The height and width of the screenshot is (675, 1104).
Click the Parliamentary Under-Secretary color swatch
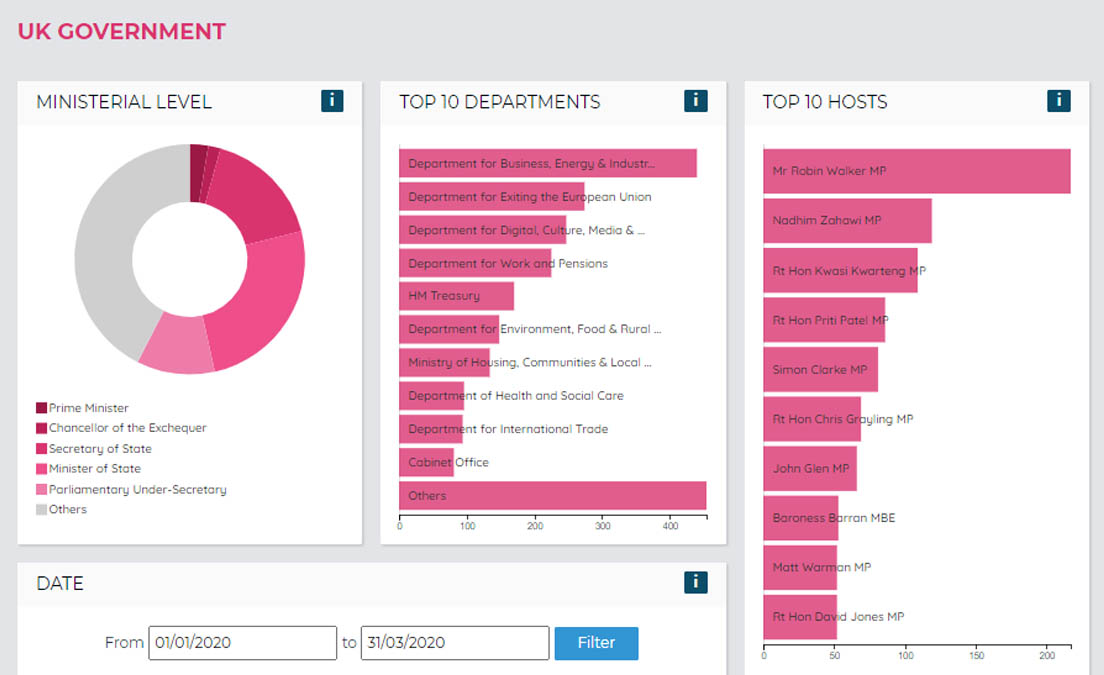click(x=40, y=489)
